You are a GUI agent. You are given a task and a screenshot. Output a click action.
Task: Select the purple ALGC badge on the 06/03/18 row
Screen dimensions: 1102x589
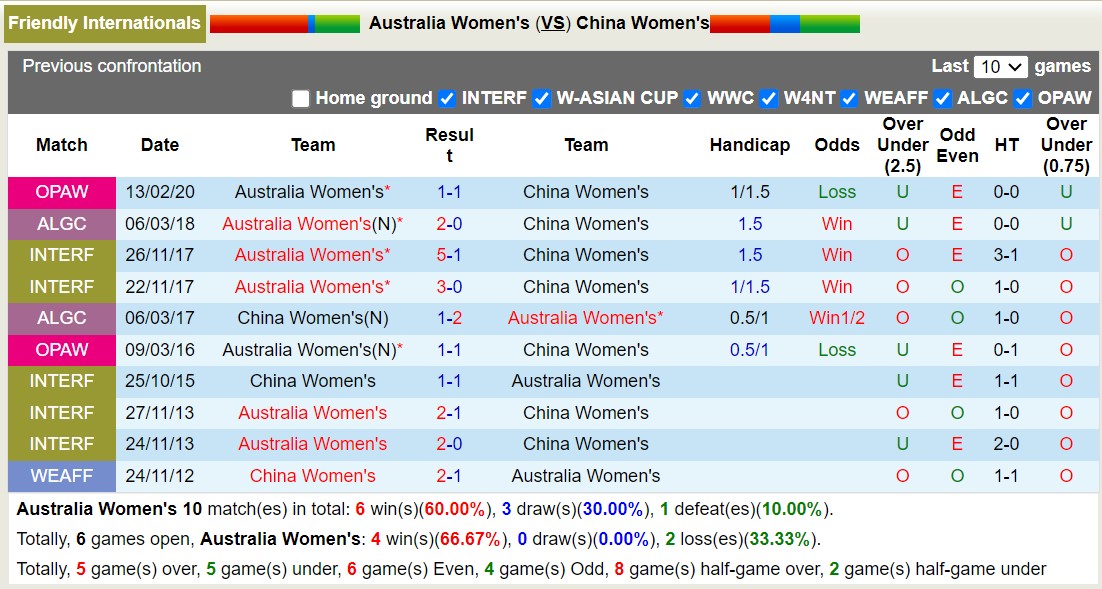tap(61, 223)
